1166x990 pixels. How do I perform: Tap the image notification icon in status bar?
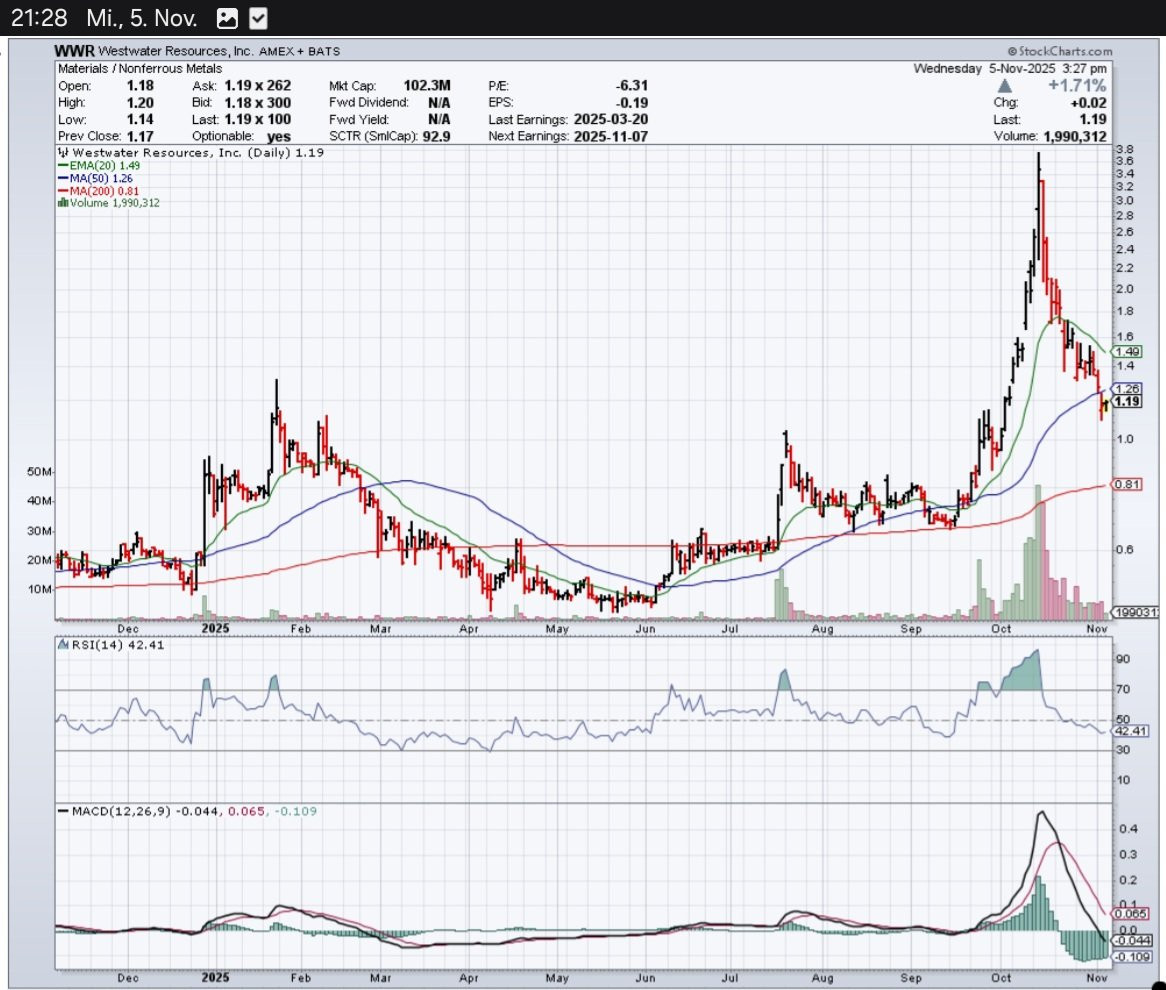point(227,18)
